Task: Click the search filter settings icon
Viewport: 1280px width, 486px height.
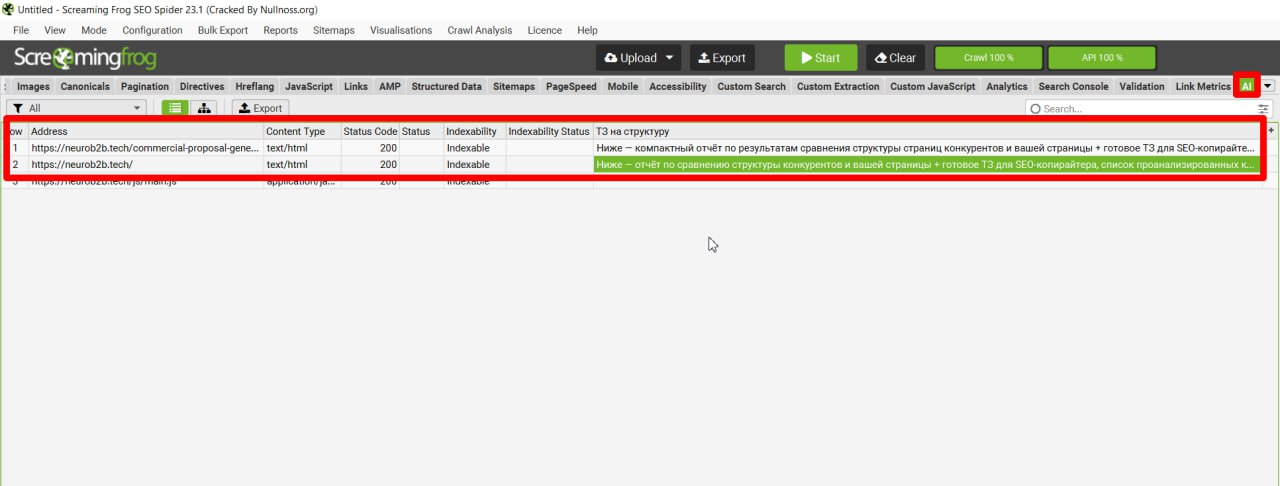Action: coord(1263,108)
